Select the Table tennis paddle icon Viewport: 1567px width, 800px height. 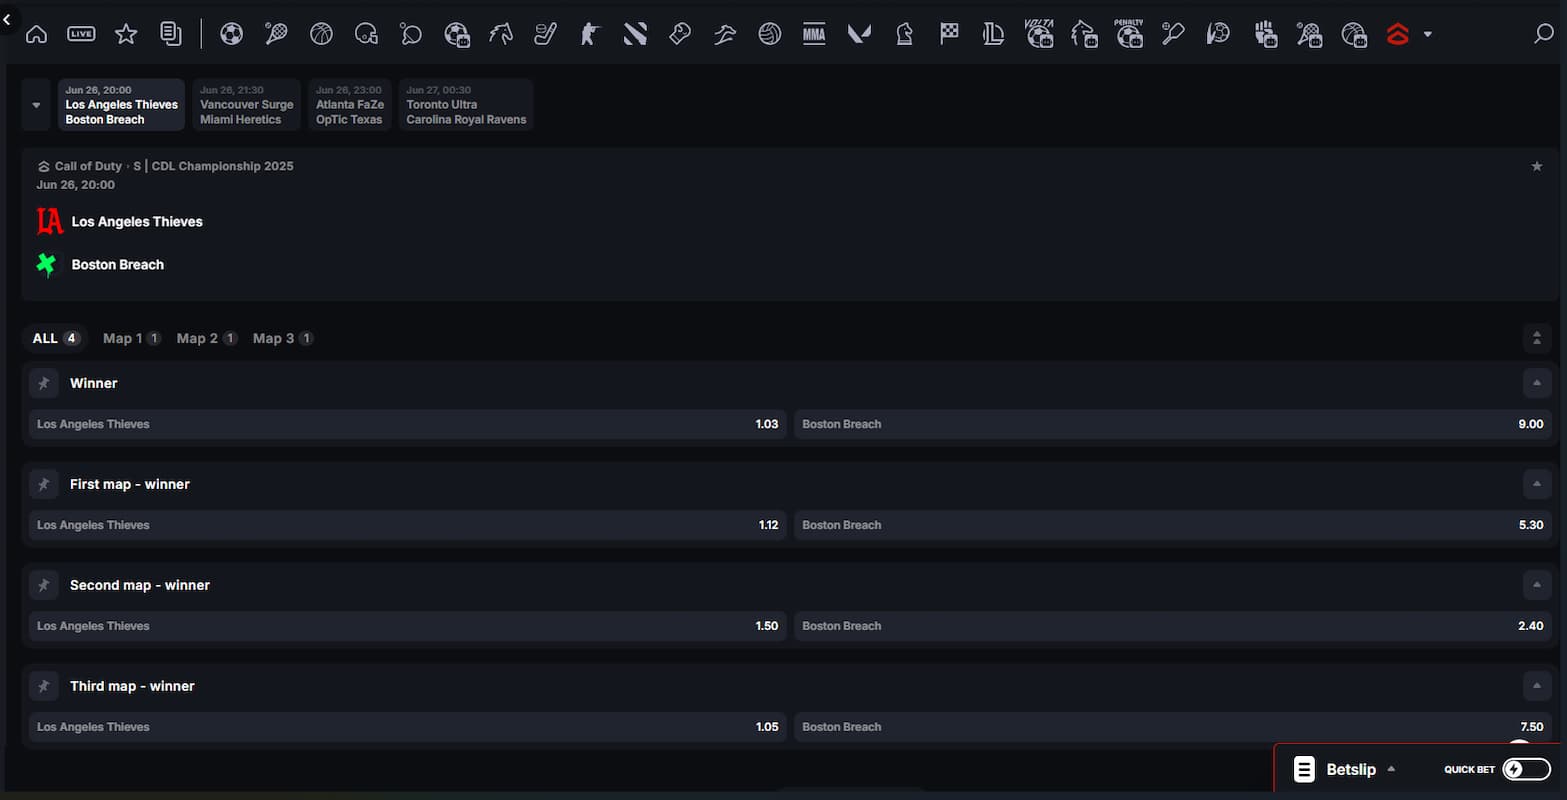(411, 34)
